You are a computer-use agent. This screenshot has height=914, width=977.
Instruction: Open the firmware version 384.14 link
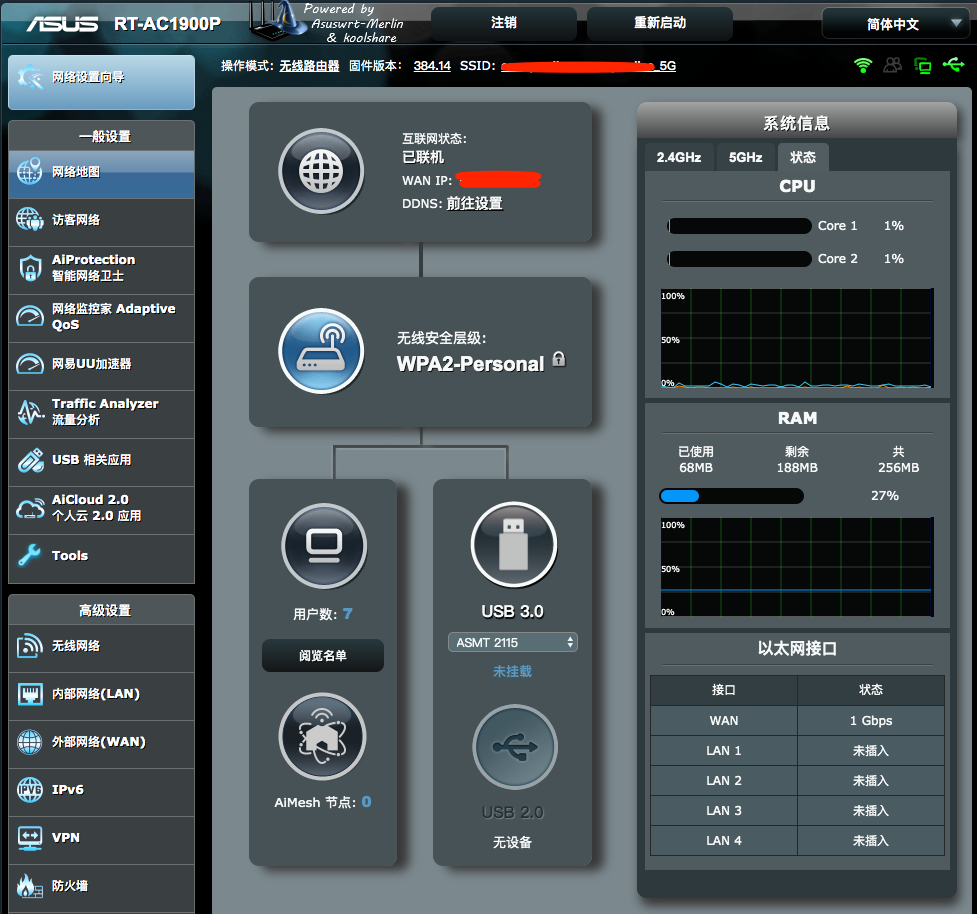[x=432, y=66]
